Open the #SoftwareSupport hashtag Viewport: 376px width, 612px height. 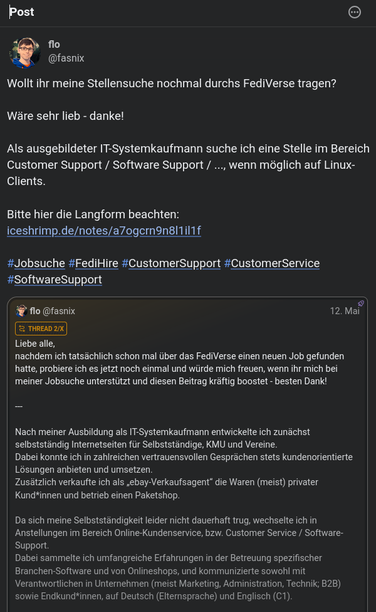tap(54, 280)
